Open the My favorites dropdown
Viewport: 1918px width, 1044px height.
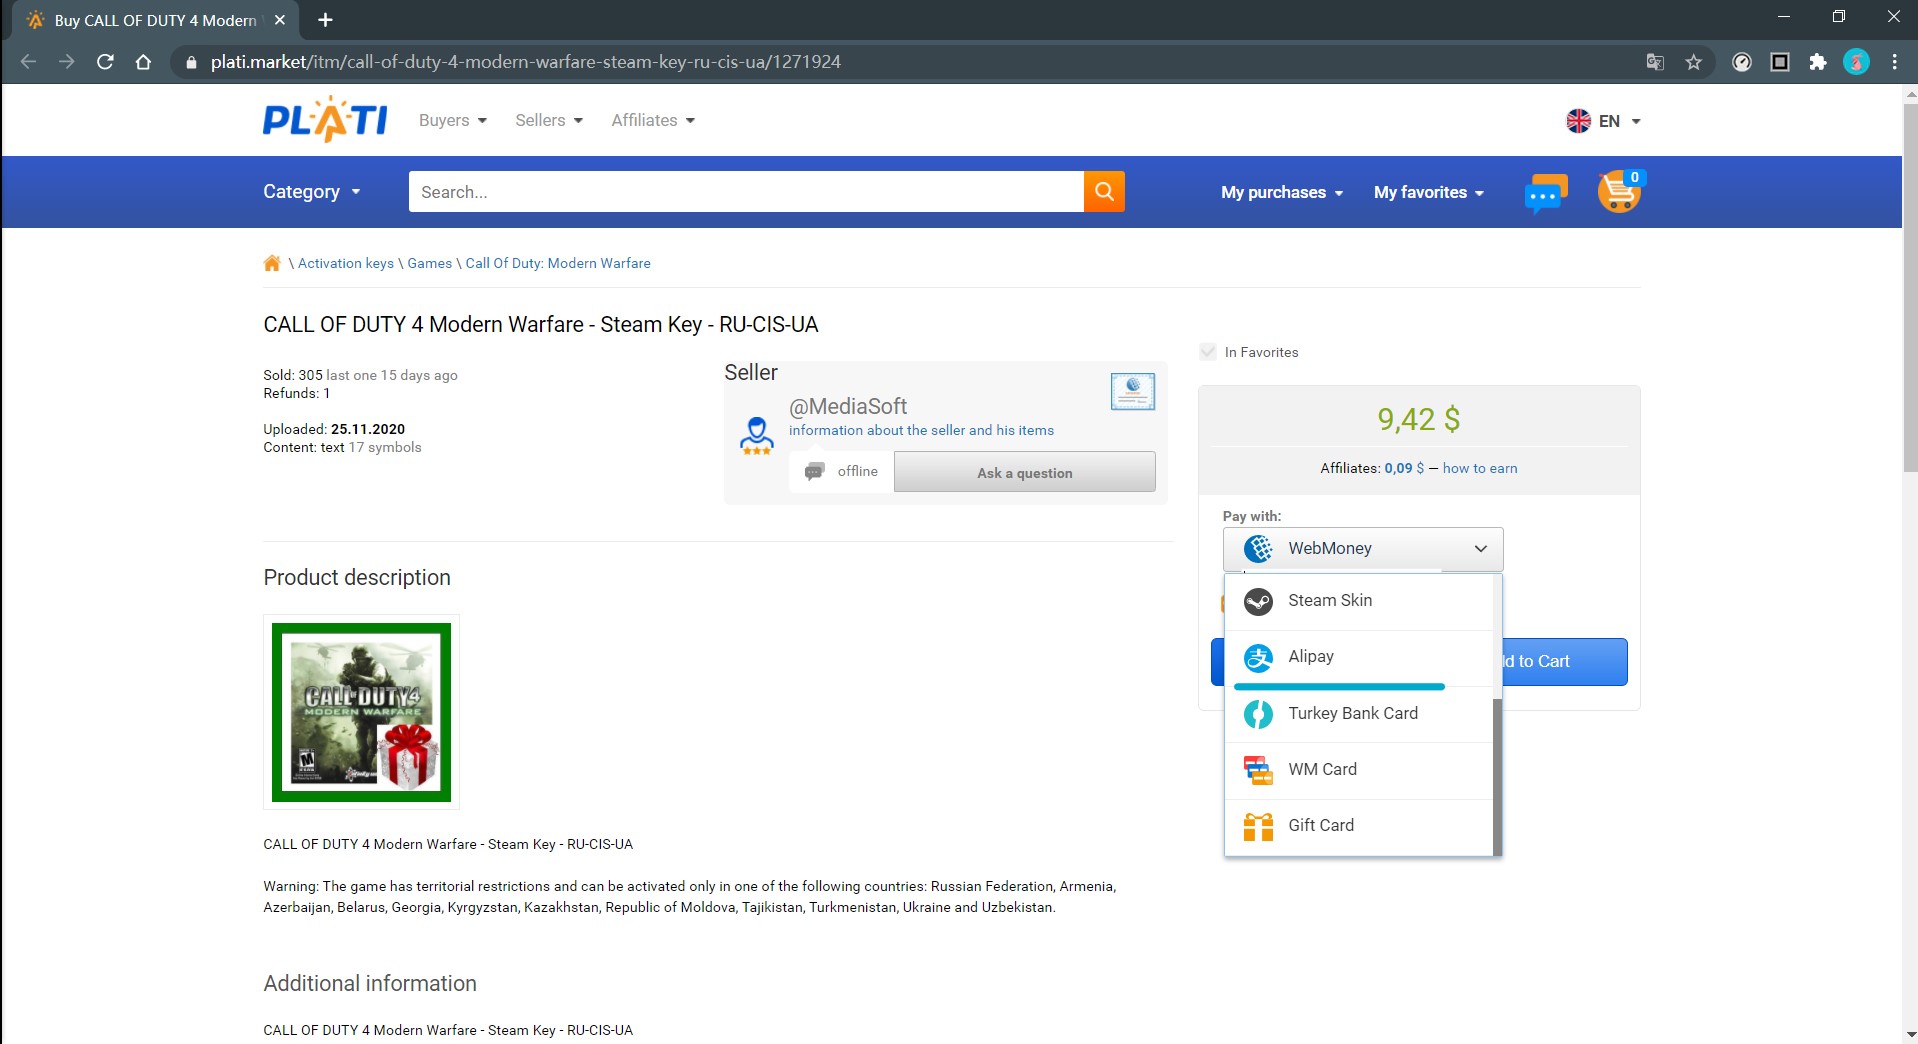(1429, 192)
